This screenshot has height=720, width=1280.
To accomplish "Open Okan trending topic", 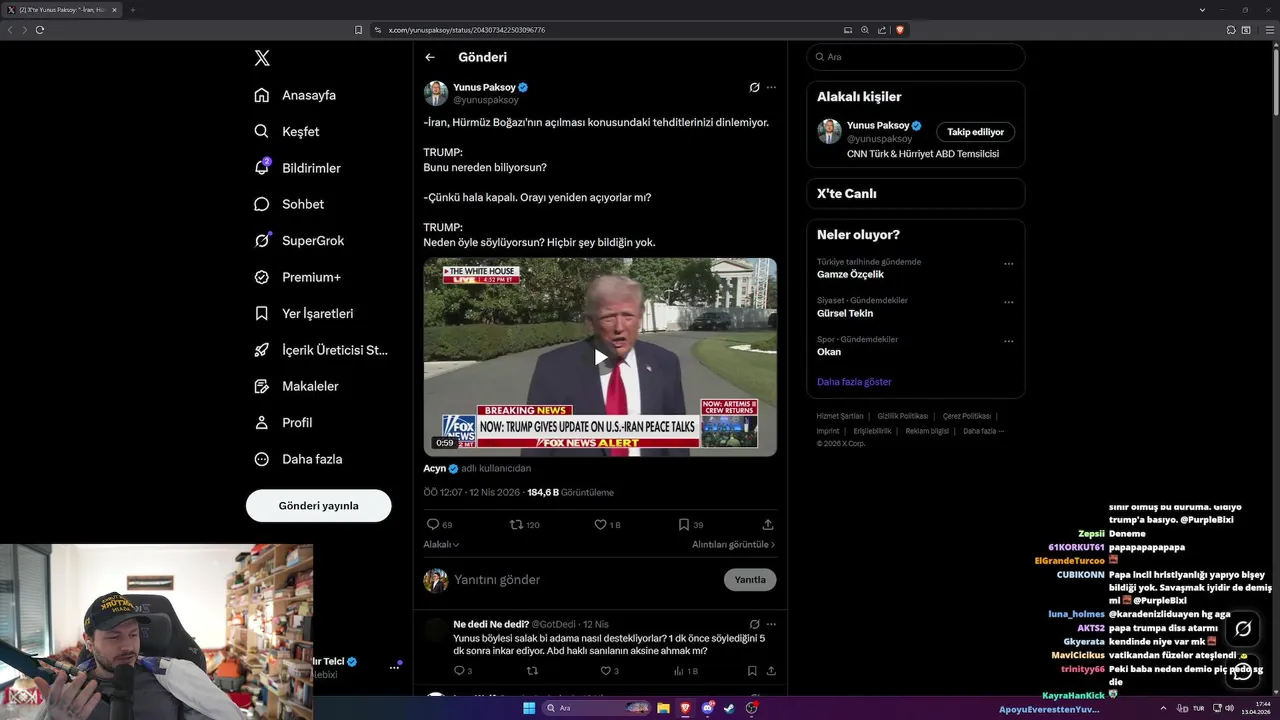I will coord(829,352).
